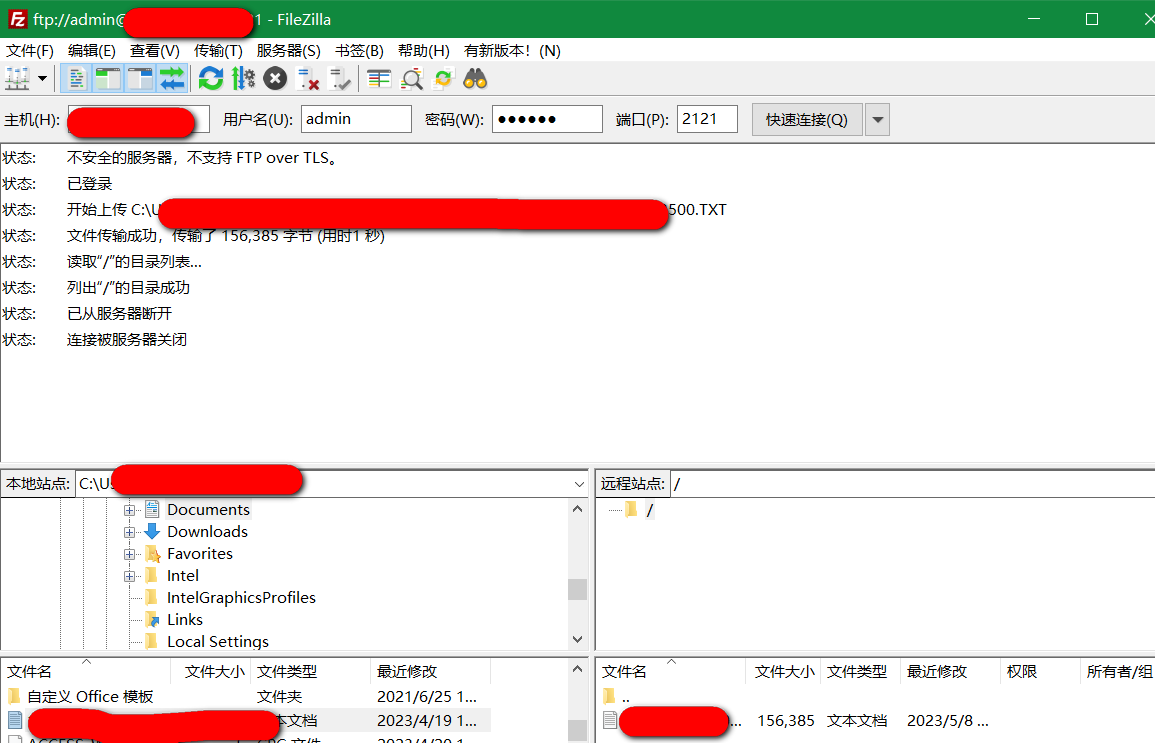Screen dimensions: 1155x743
Task: Open directory listing filters dialog
Action: [379, 79]
